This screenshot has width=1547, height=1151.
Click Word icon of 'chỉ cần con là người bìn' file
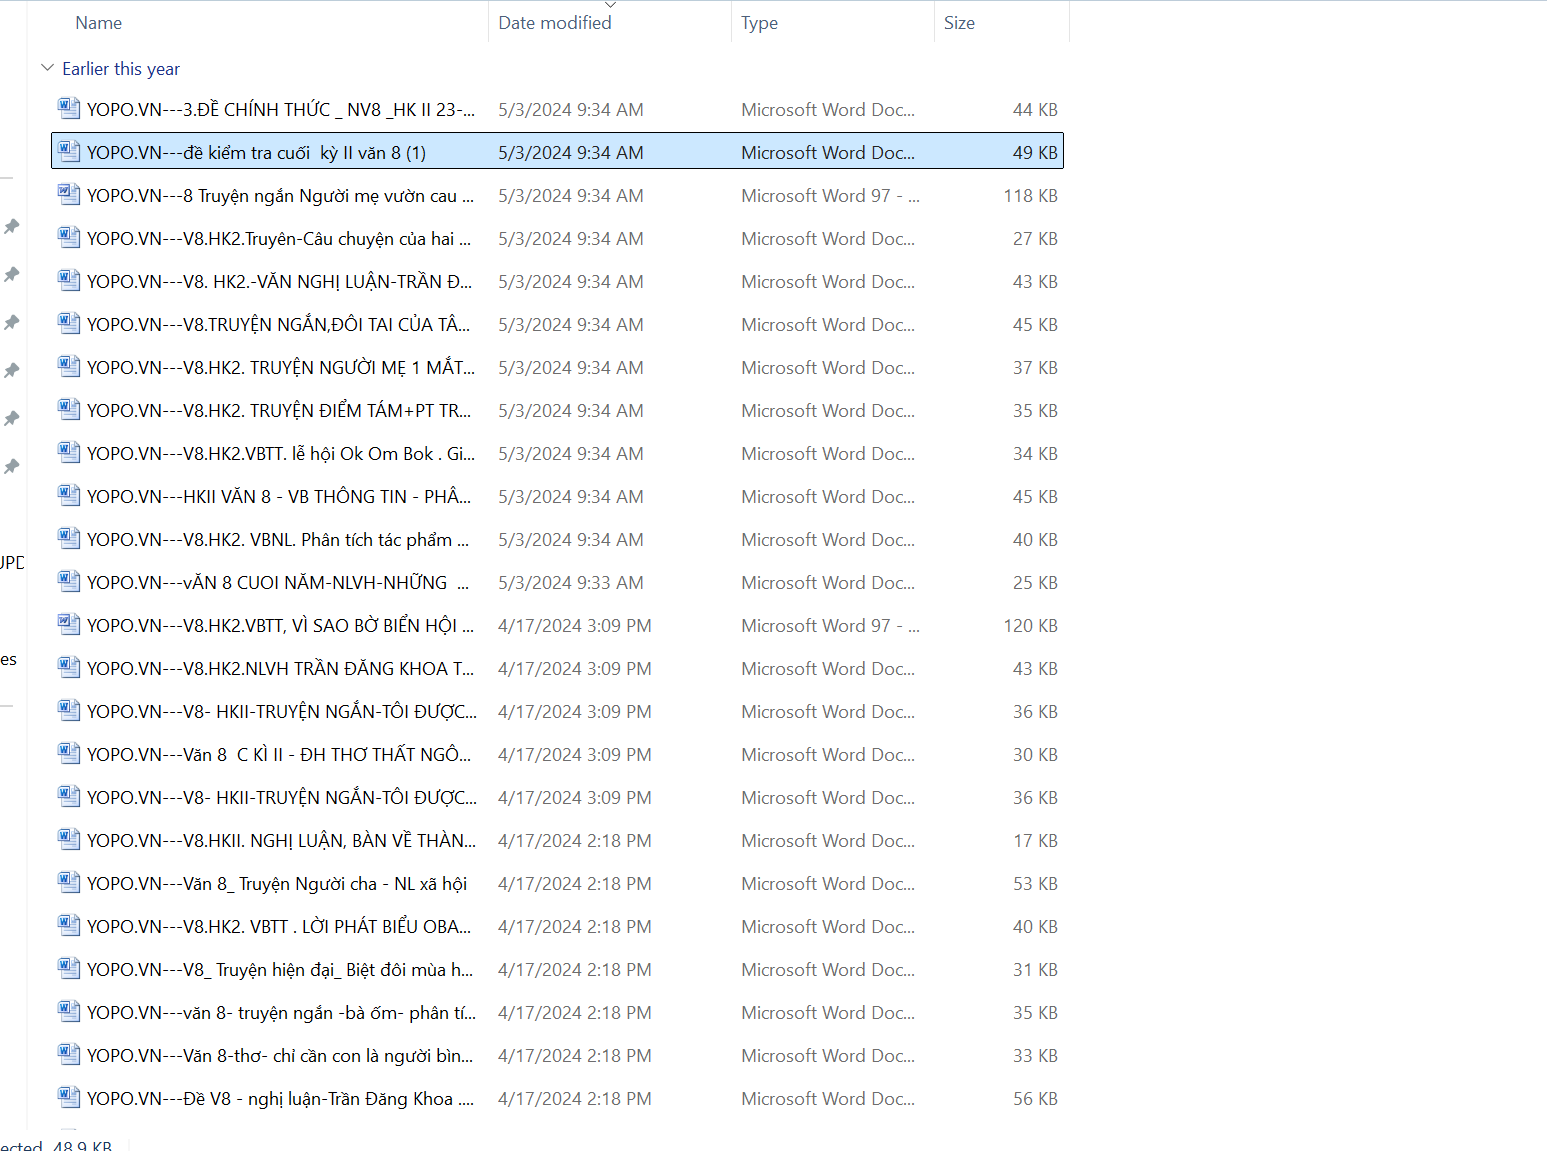(x=69, y=1054)
